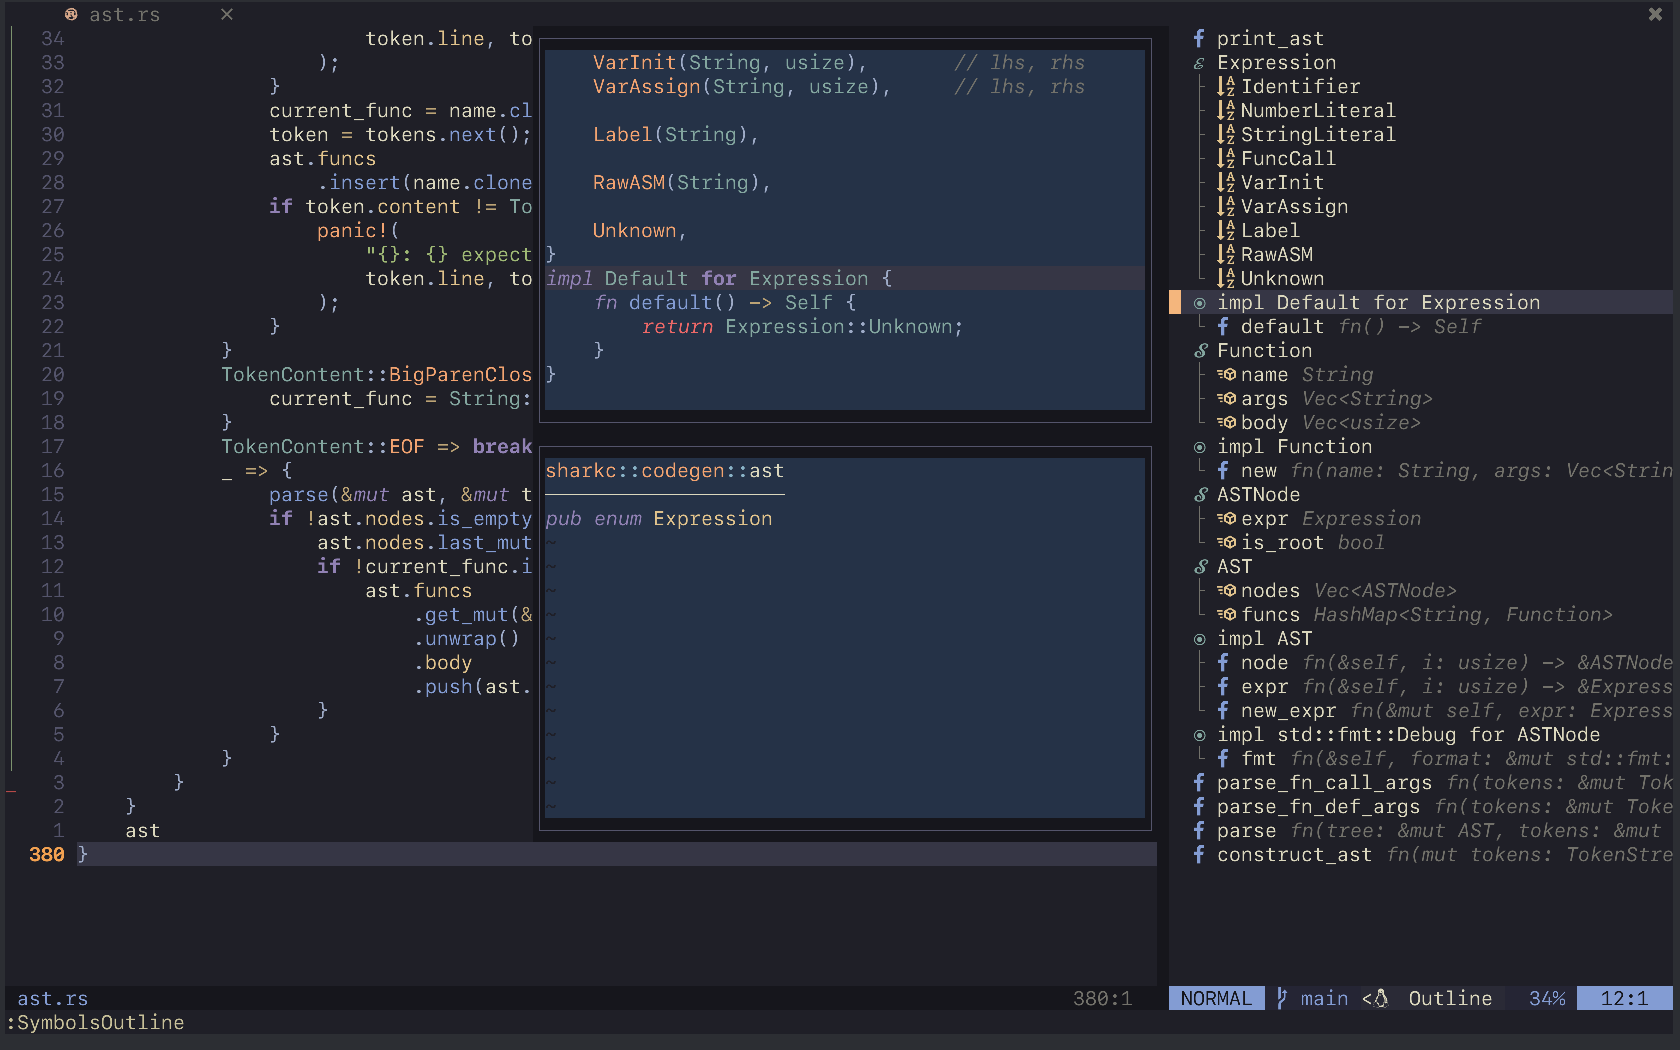Click the enum-member icon next to VarInit
Screen dimensions: 1680x1050
point(1226,182)
